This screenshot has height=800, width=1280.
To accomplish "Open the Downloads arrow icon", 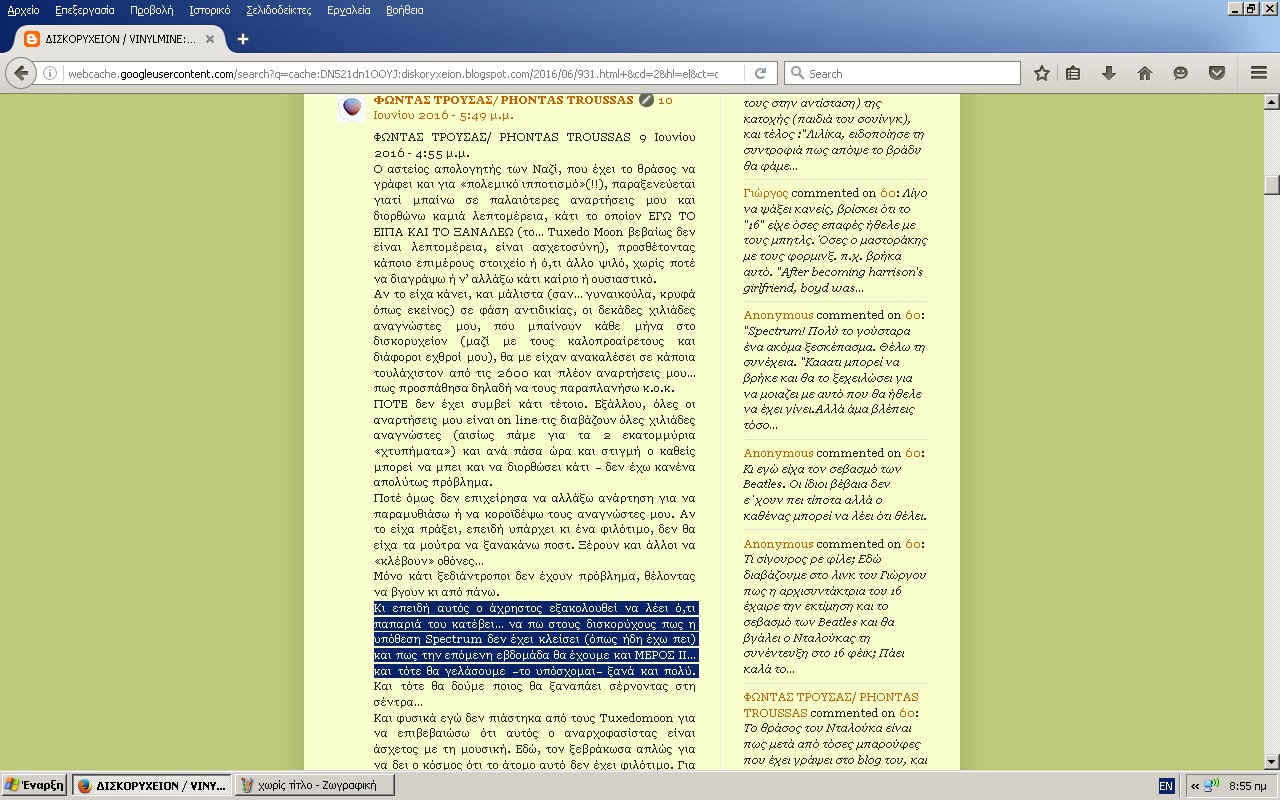I will 1109,73.
